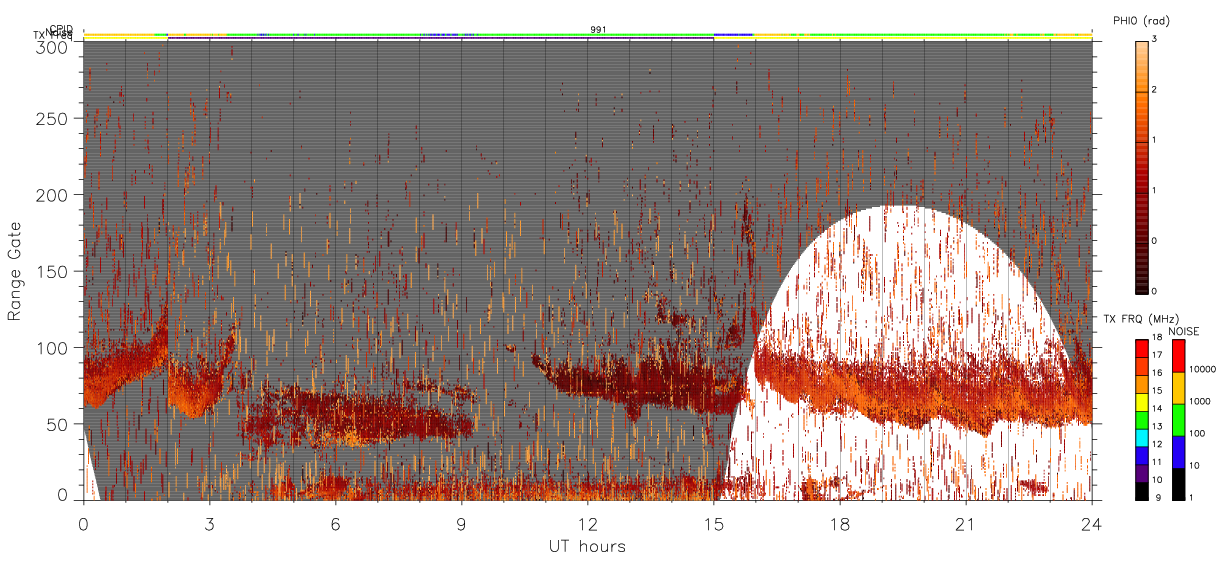The image size is (1228, 567).
Task: Click the red top swatch of NOISE legend
Action: pyautogui.click(x=1178, y=355)
